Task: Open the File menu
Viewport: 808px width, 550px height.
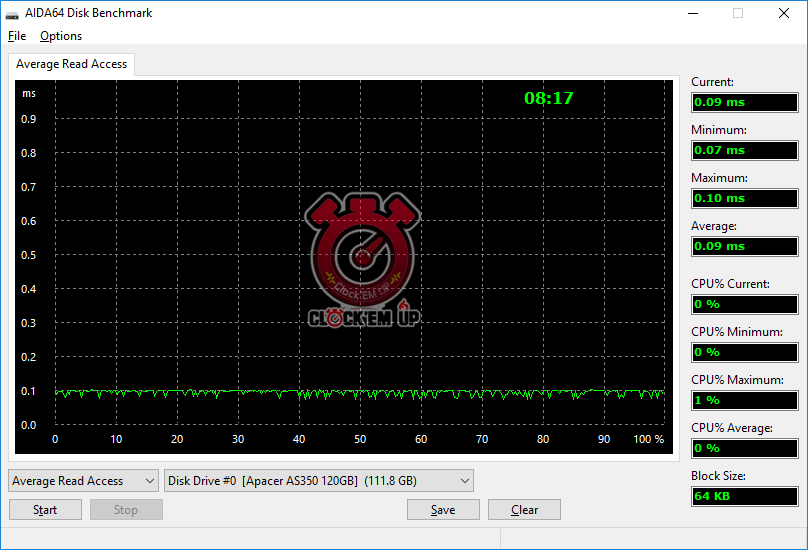Action: [17, 36]
